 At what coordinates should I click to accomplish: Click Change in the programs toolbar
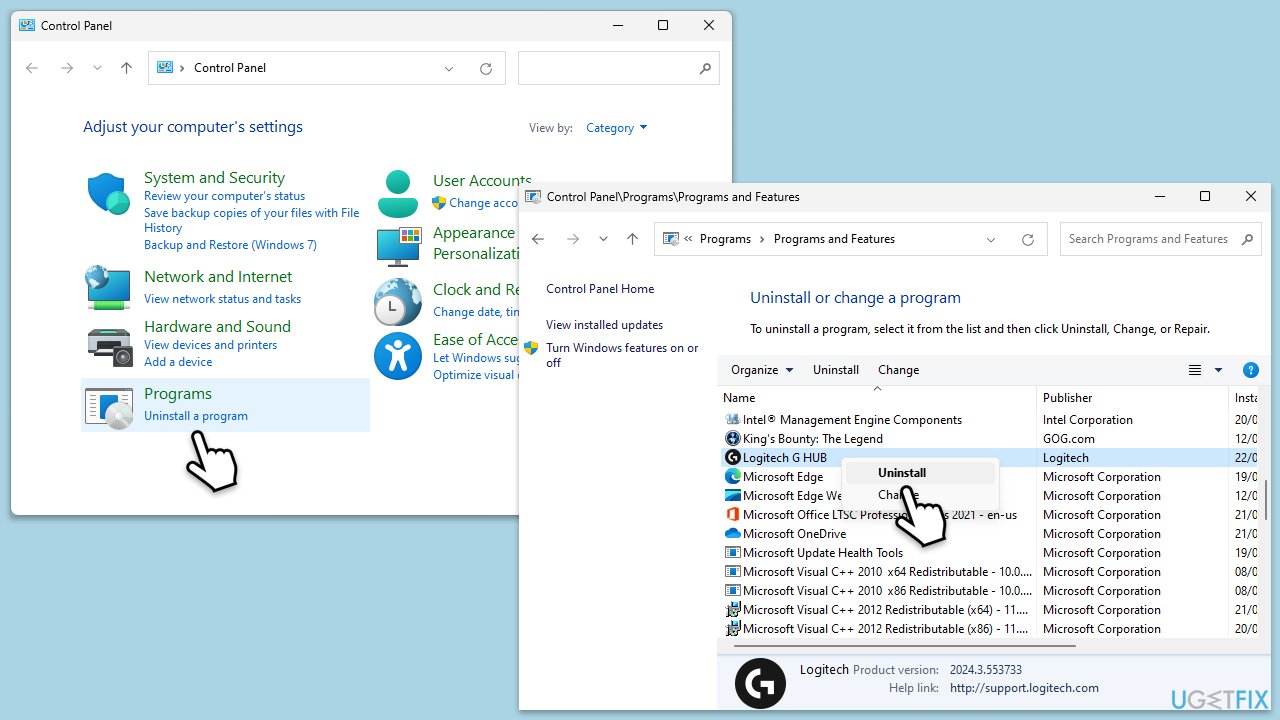(x=898, y=370)
